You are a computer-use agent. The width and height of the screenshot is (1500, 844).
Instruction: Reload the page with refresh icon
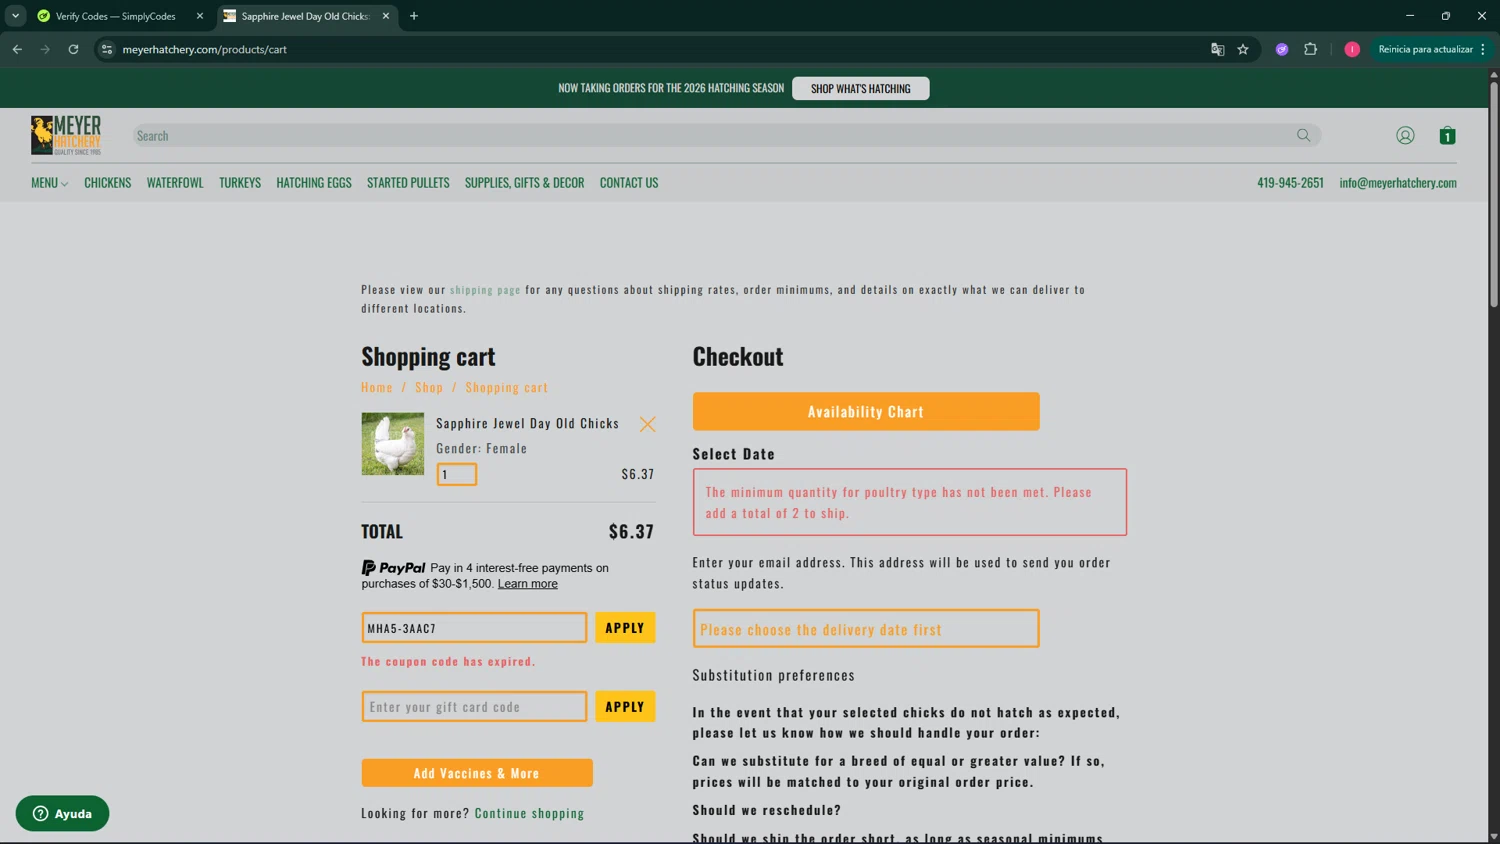(x=73, y=49)
